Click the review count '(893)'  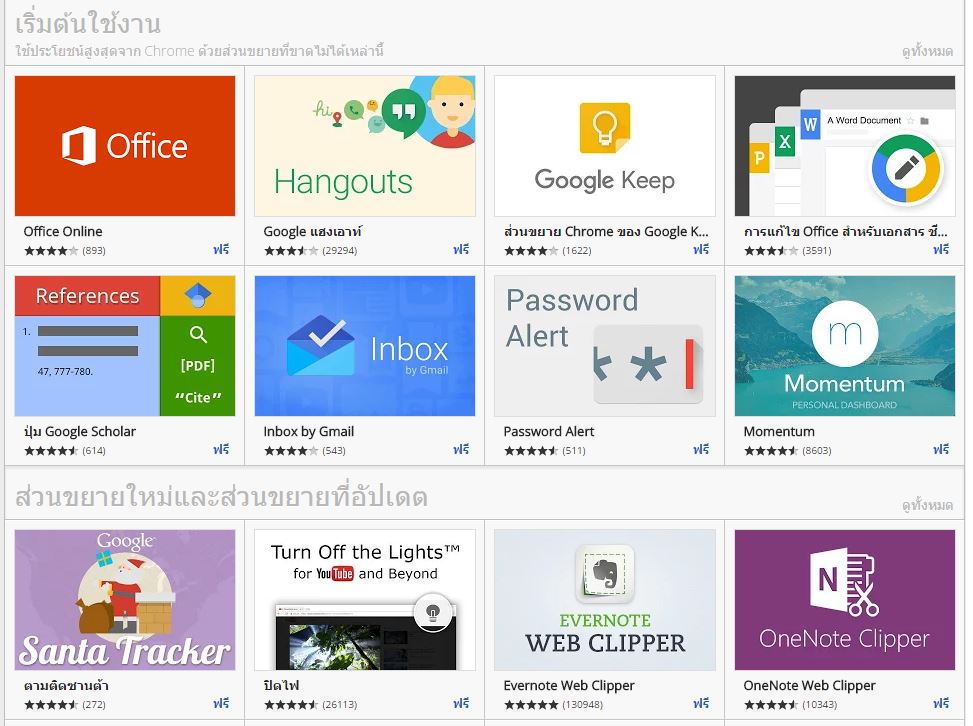tap(94, 251)
